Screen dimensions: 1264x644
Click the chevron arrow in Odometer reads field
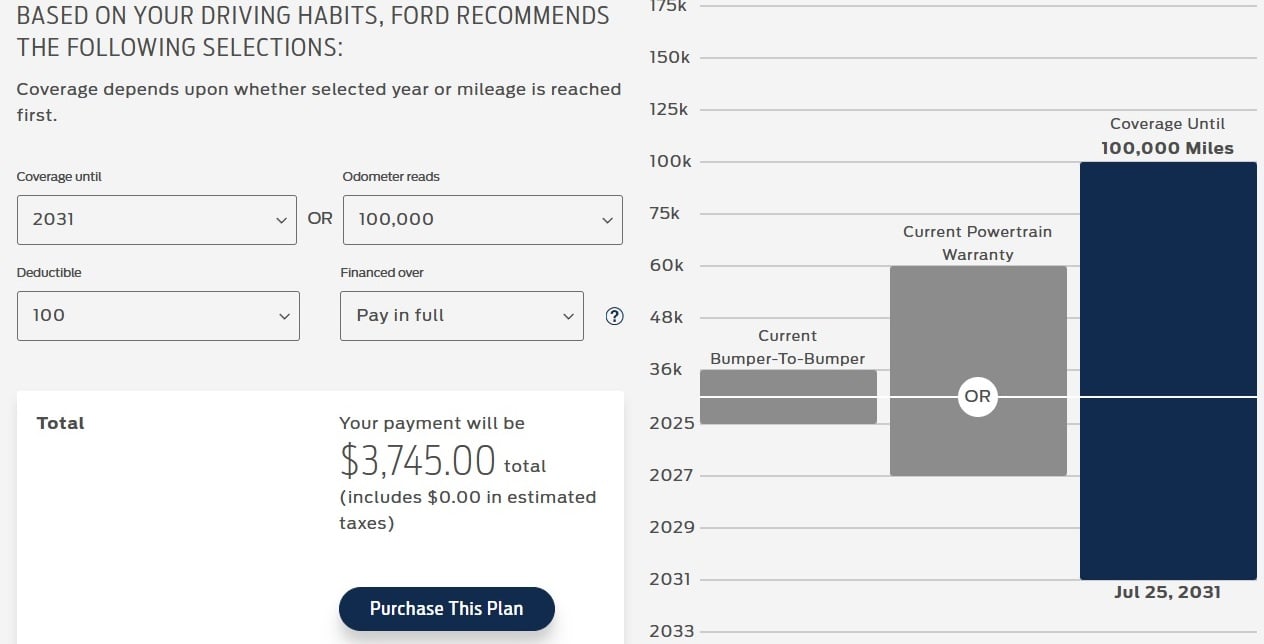point(607,221)
